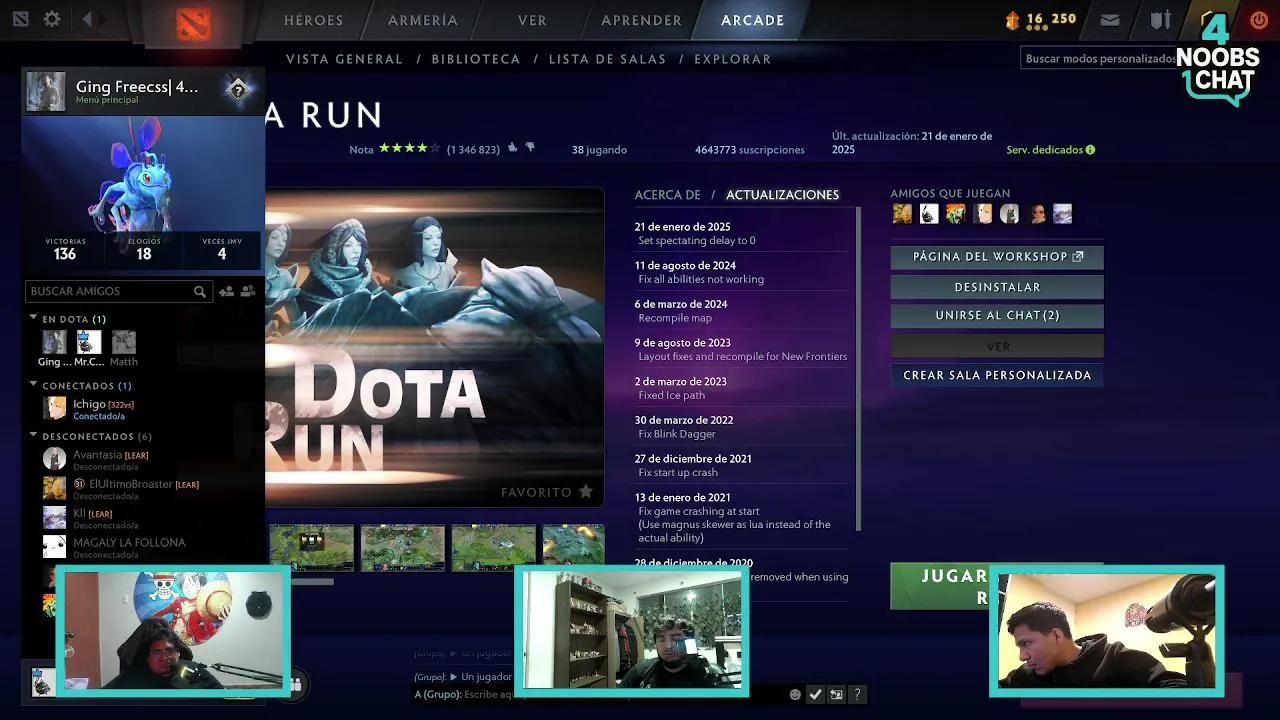Viewport: 1280px width, 720px height.
Task: Switch to ACERCA DE section
Action: pos(667,195)
